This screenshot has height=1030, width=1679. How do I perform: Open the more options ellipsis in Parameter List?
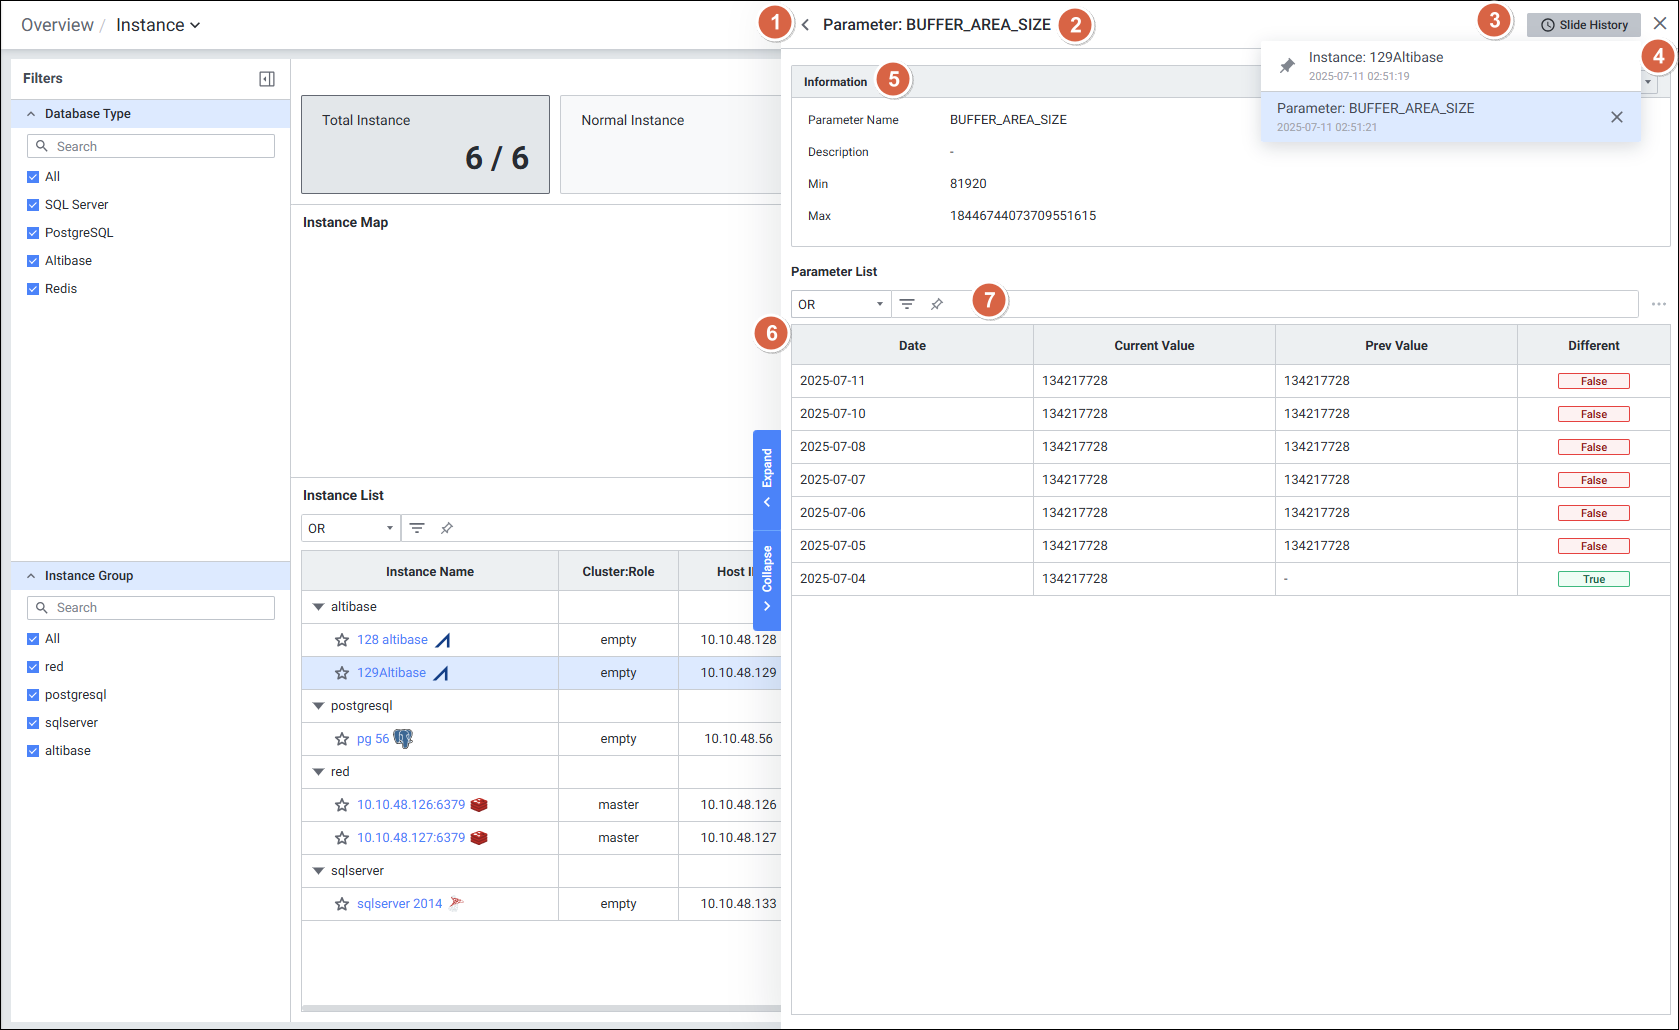pos(1658,304)
